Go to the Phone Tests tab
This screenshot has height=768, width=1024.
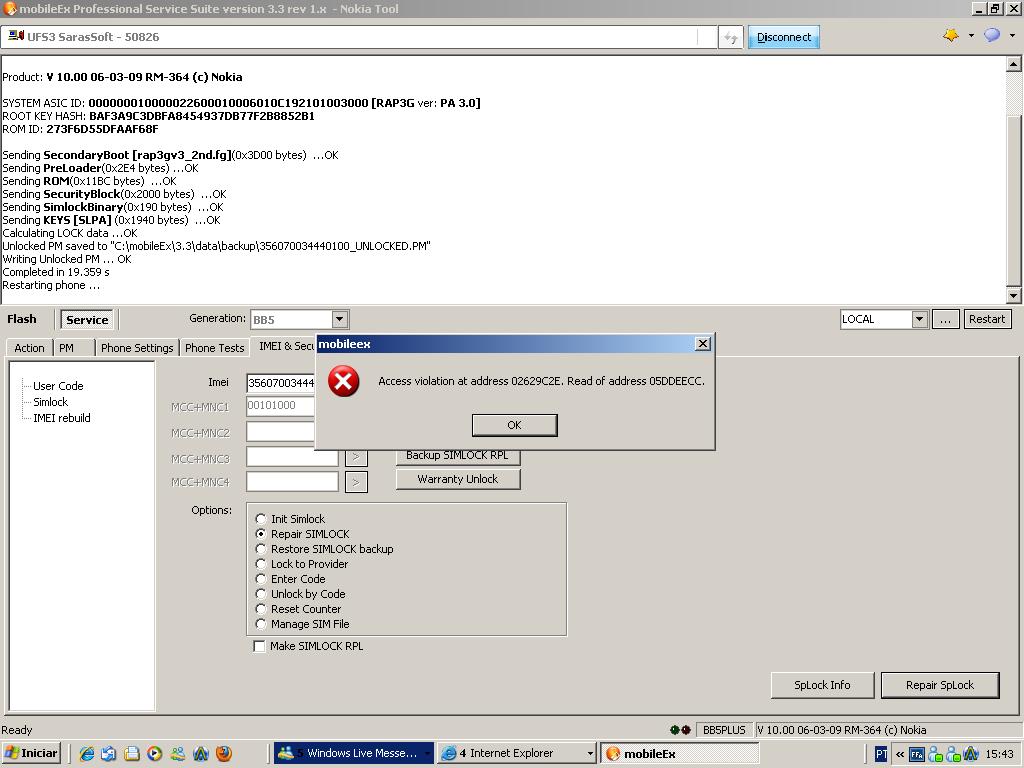[214, 348]
